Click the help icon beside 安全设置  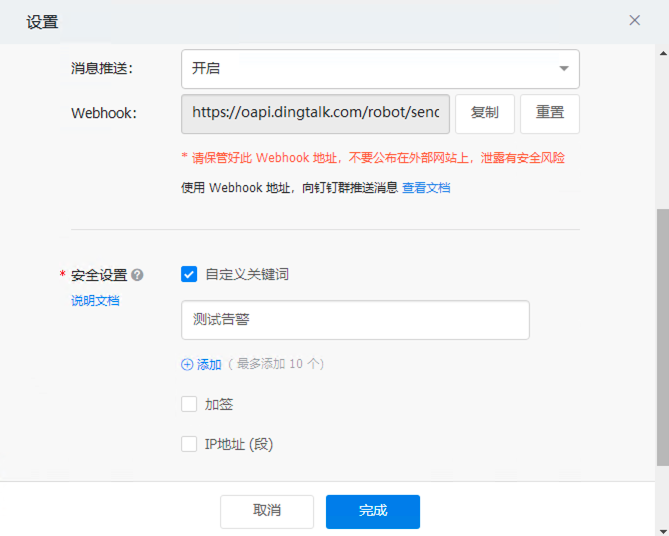pos(137,275)
